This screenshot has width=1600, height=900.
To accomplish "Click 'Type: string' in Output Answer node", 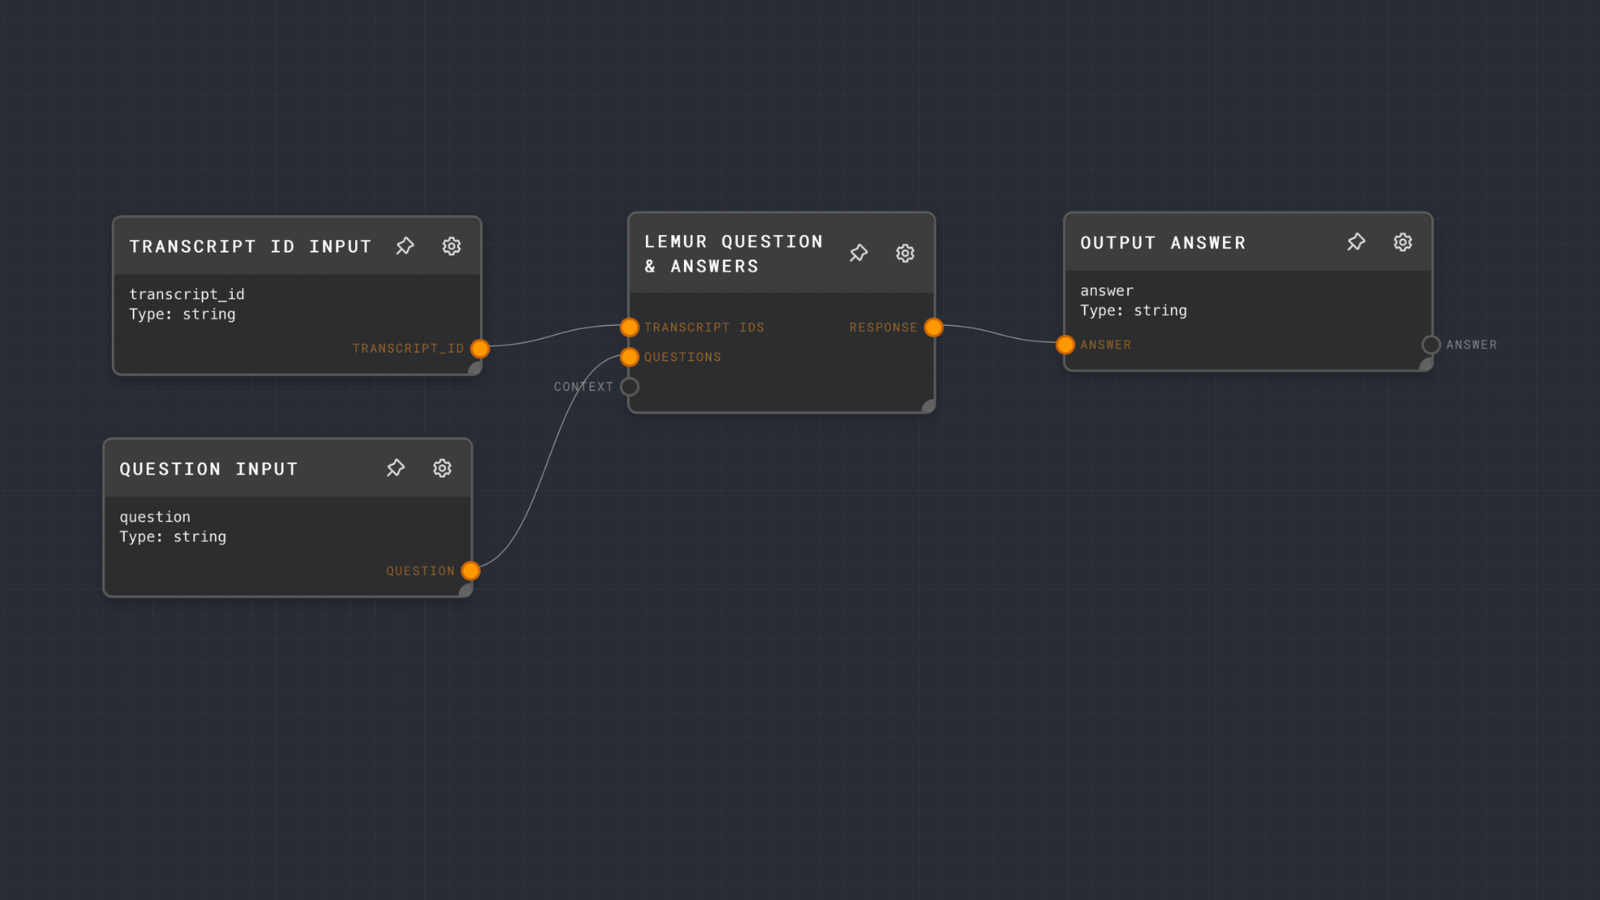I will pos(1134,311).
